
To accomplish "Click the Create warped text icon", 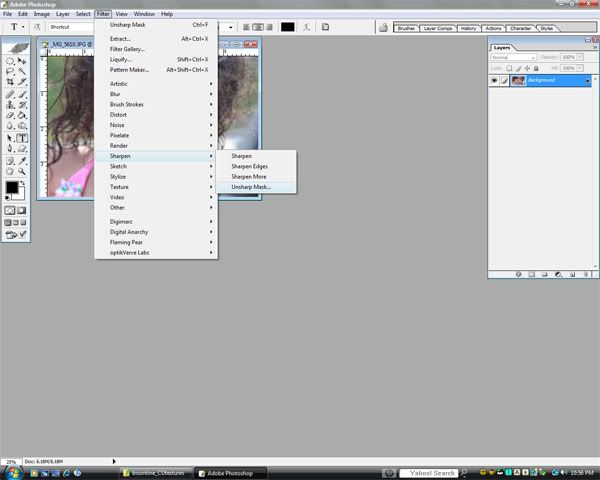I will pos(306,27).
